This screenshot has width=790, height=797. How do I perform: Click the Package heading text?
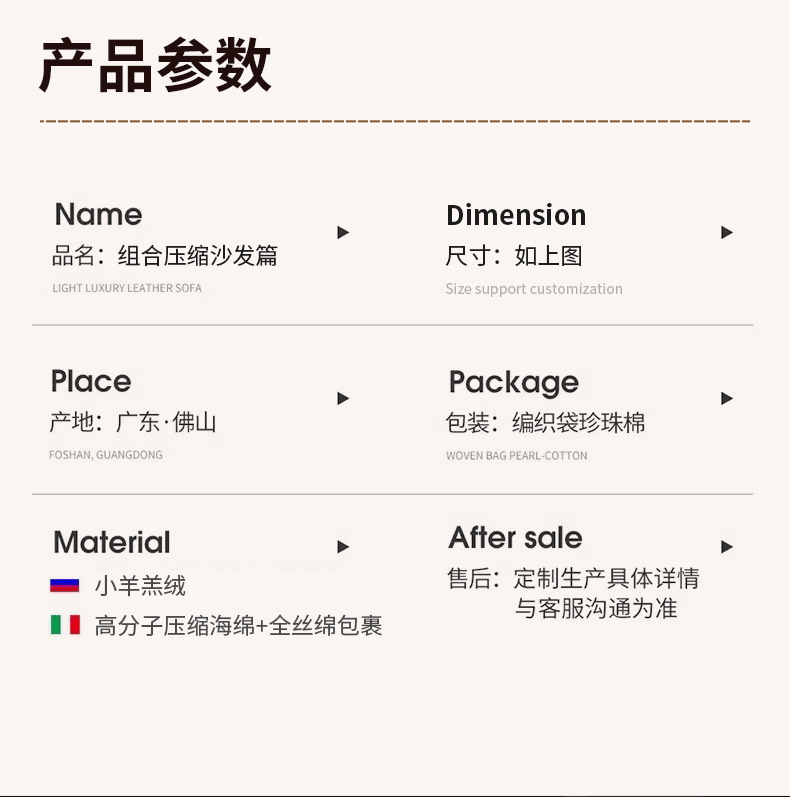(x=513, y=382)
